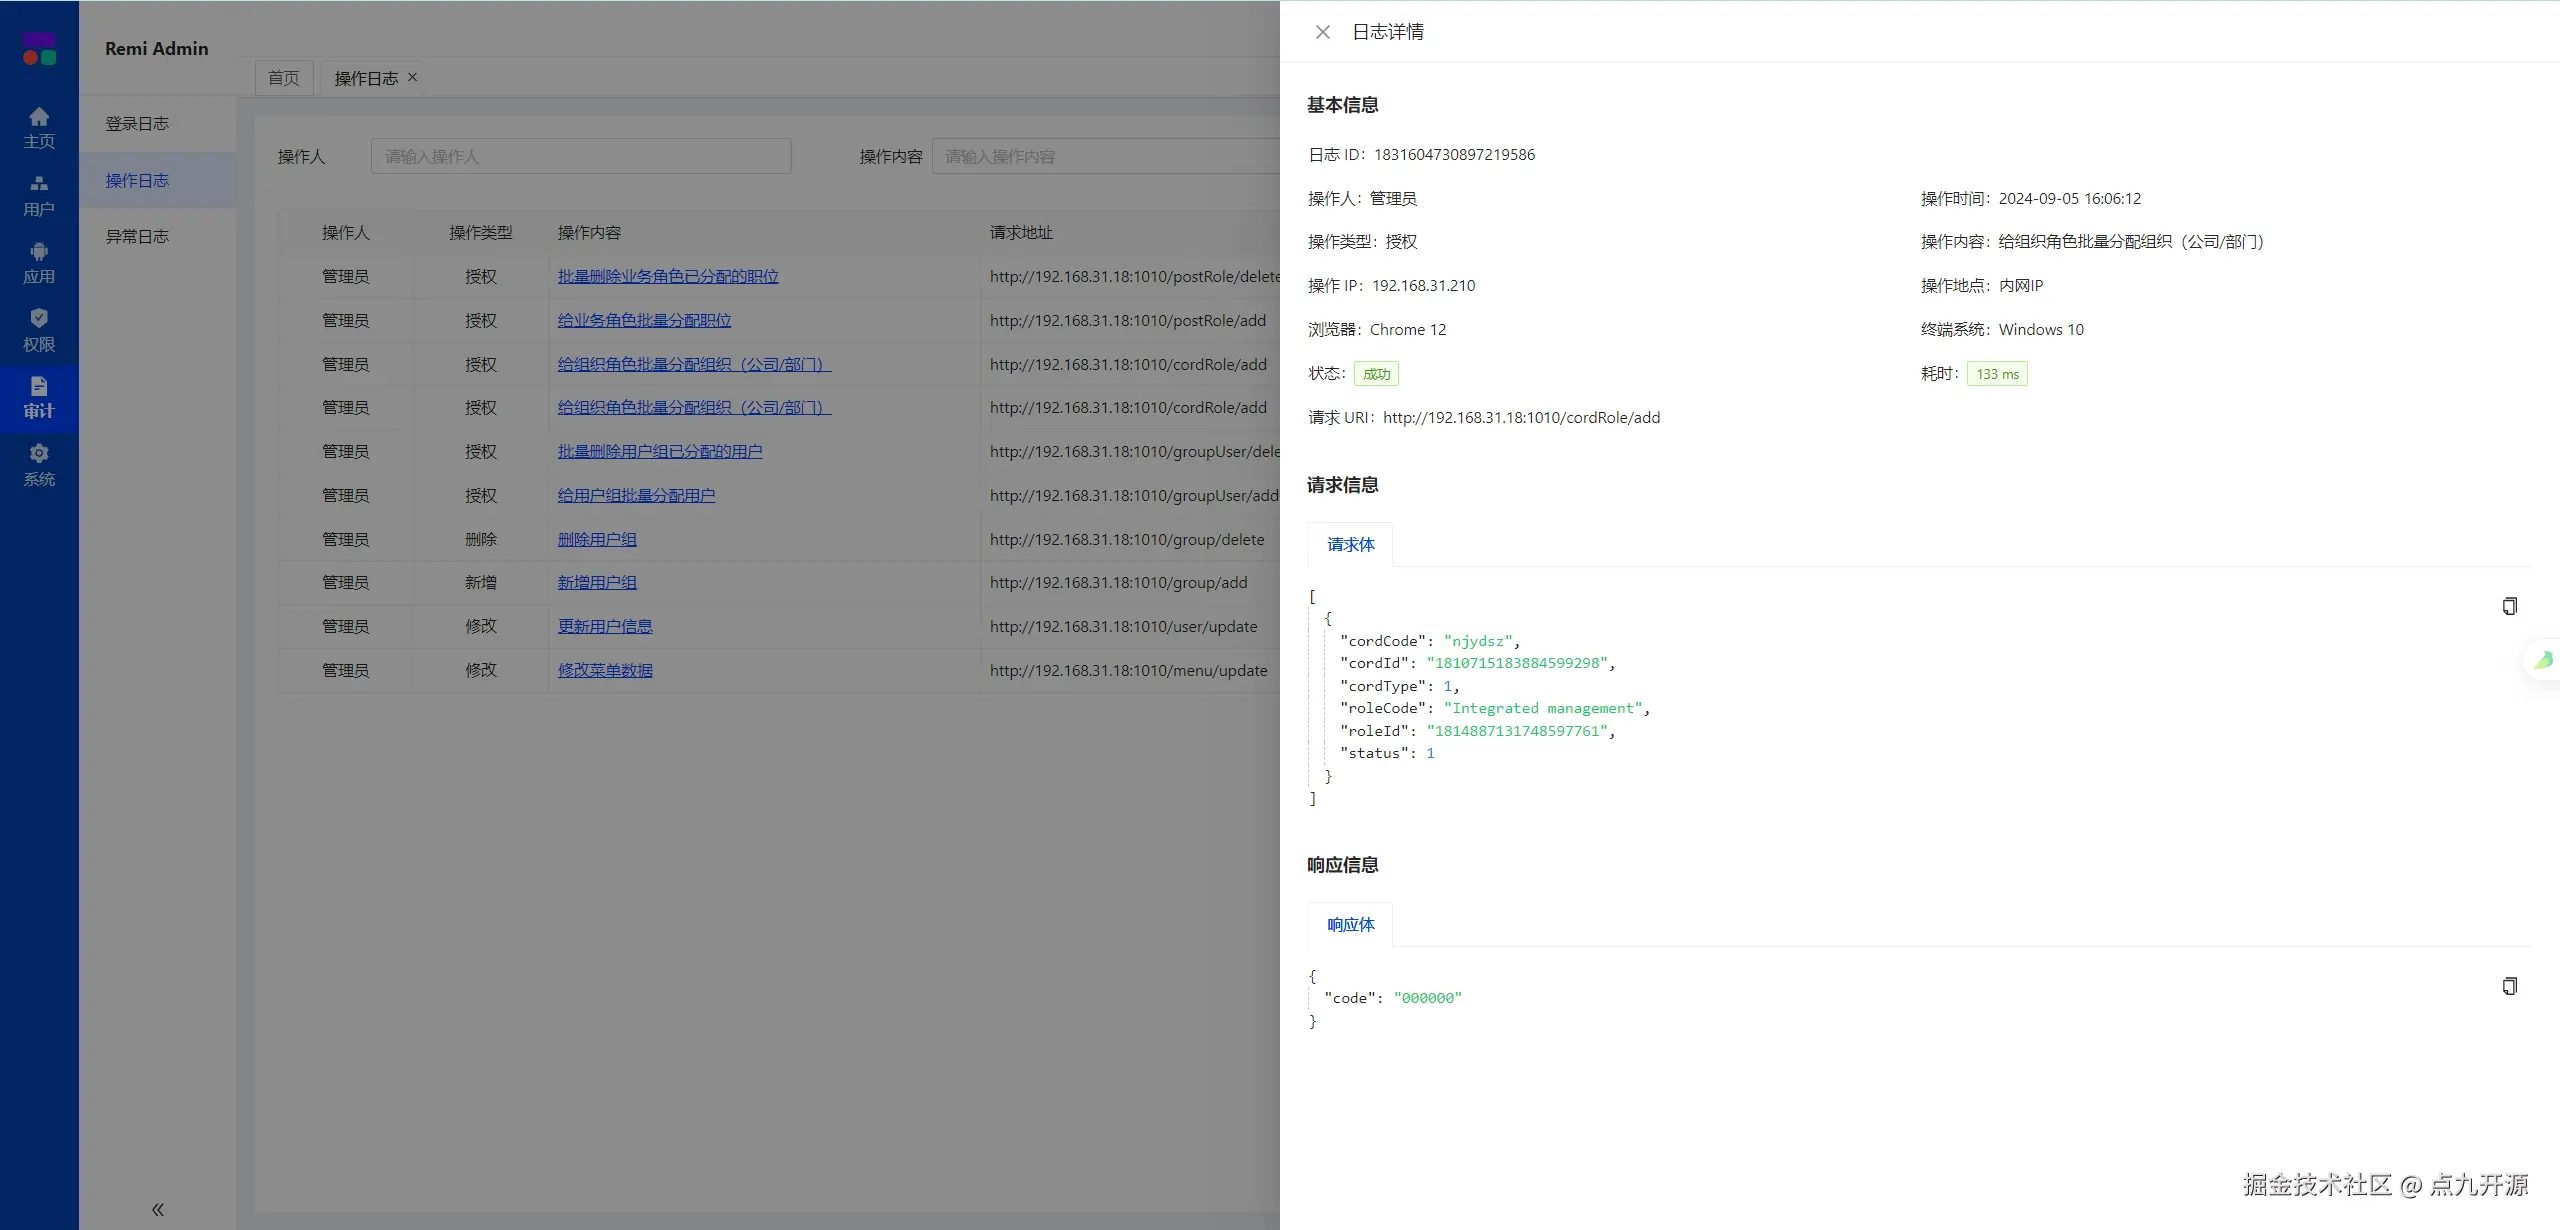Screen dimensions: 2560x1230
Task: Open the 用户 users sidebar icon
Action: click(x=39, y=195)
